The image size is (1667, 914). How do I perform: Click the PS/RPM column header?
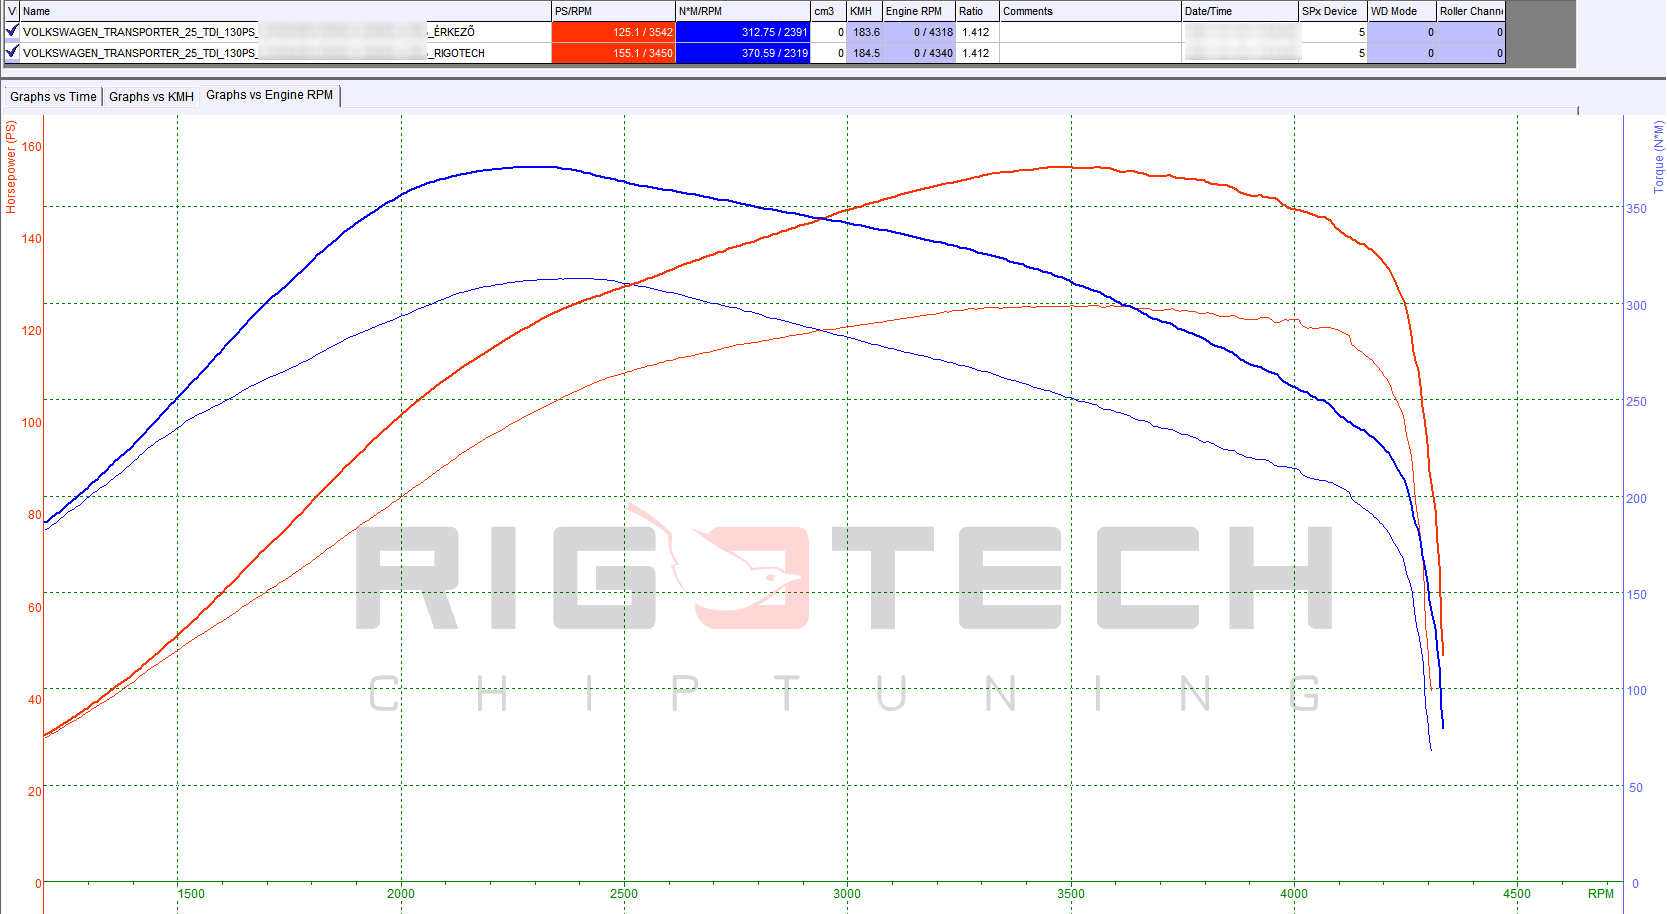click(x=613, y=11)
